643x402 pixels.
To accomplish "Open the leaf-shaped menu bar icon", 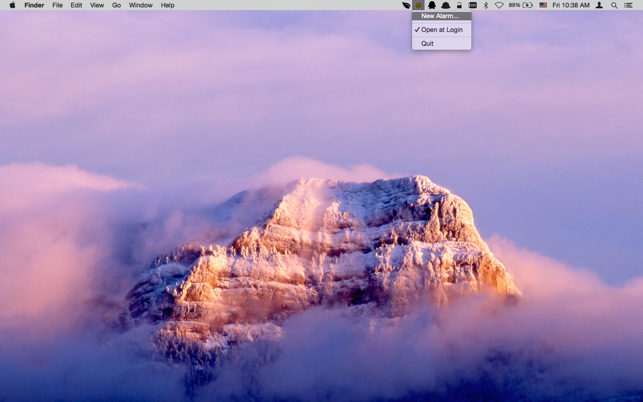I will 406,5.
